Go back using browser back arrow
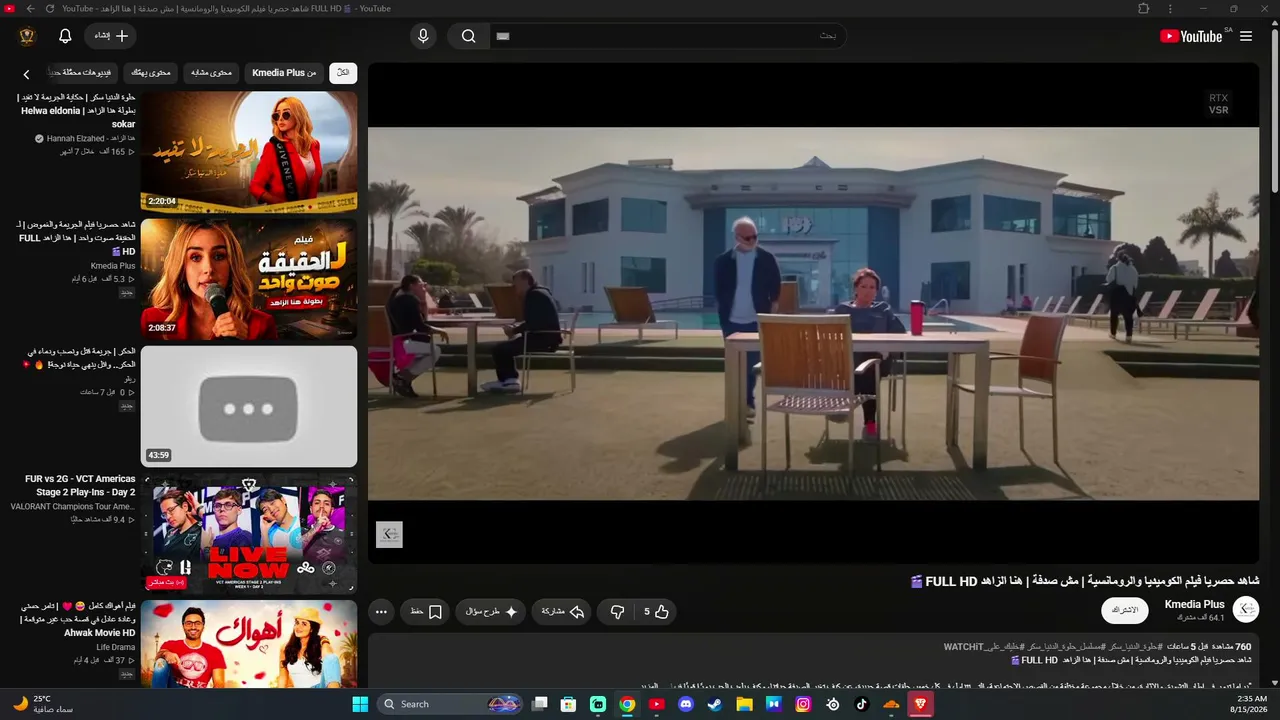Viewport: 1280px width, 720px height. 31,9
